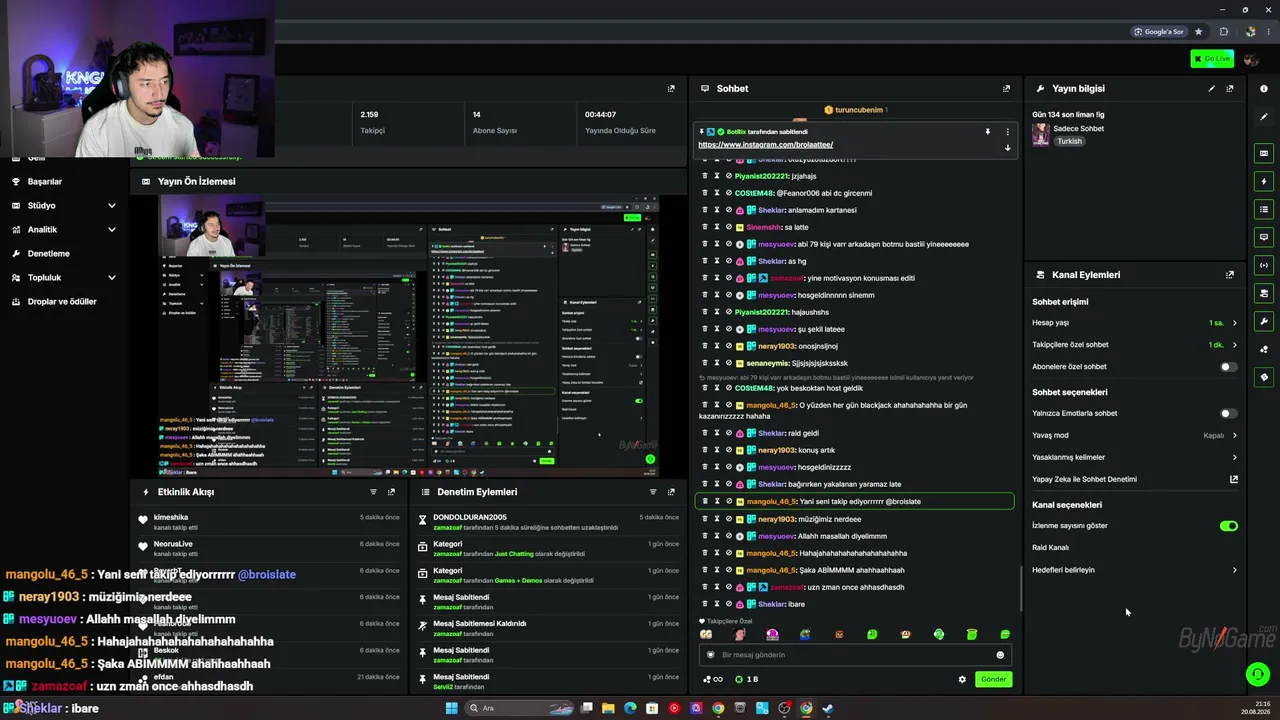Bookmark this page with the star icon
The width and height of the screenshot is (1280, 720).
point(1198,32)
